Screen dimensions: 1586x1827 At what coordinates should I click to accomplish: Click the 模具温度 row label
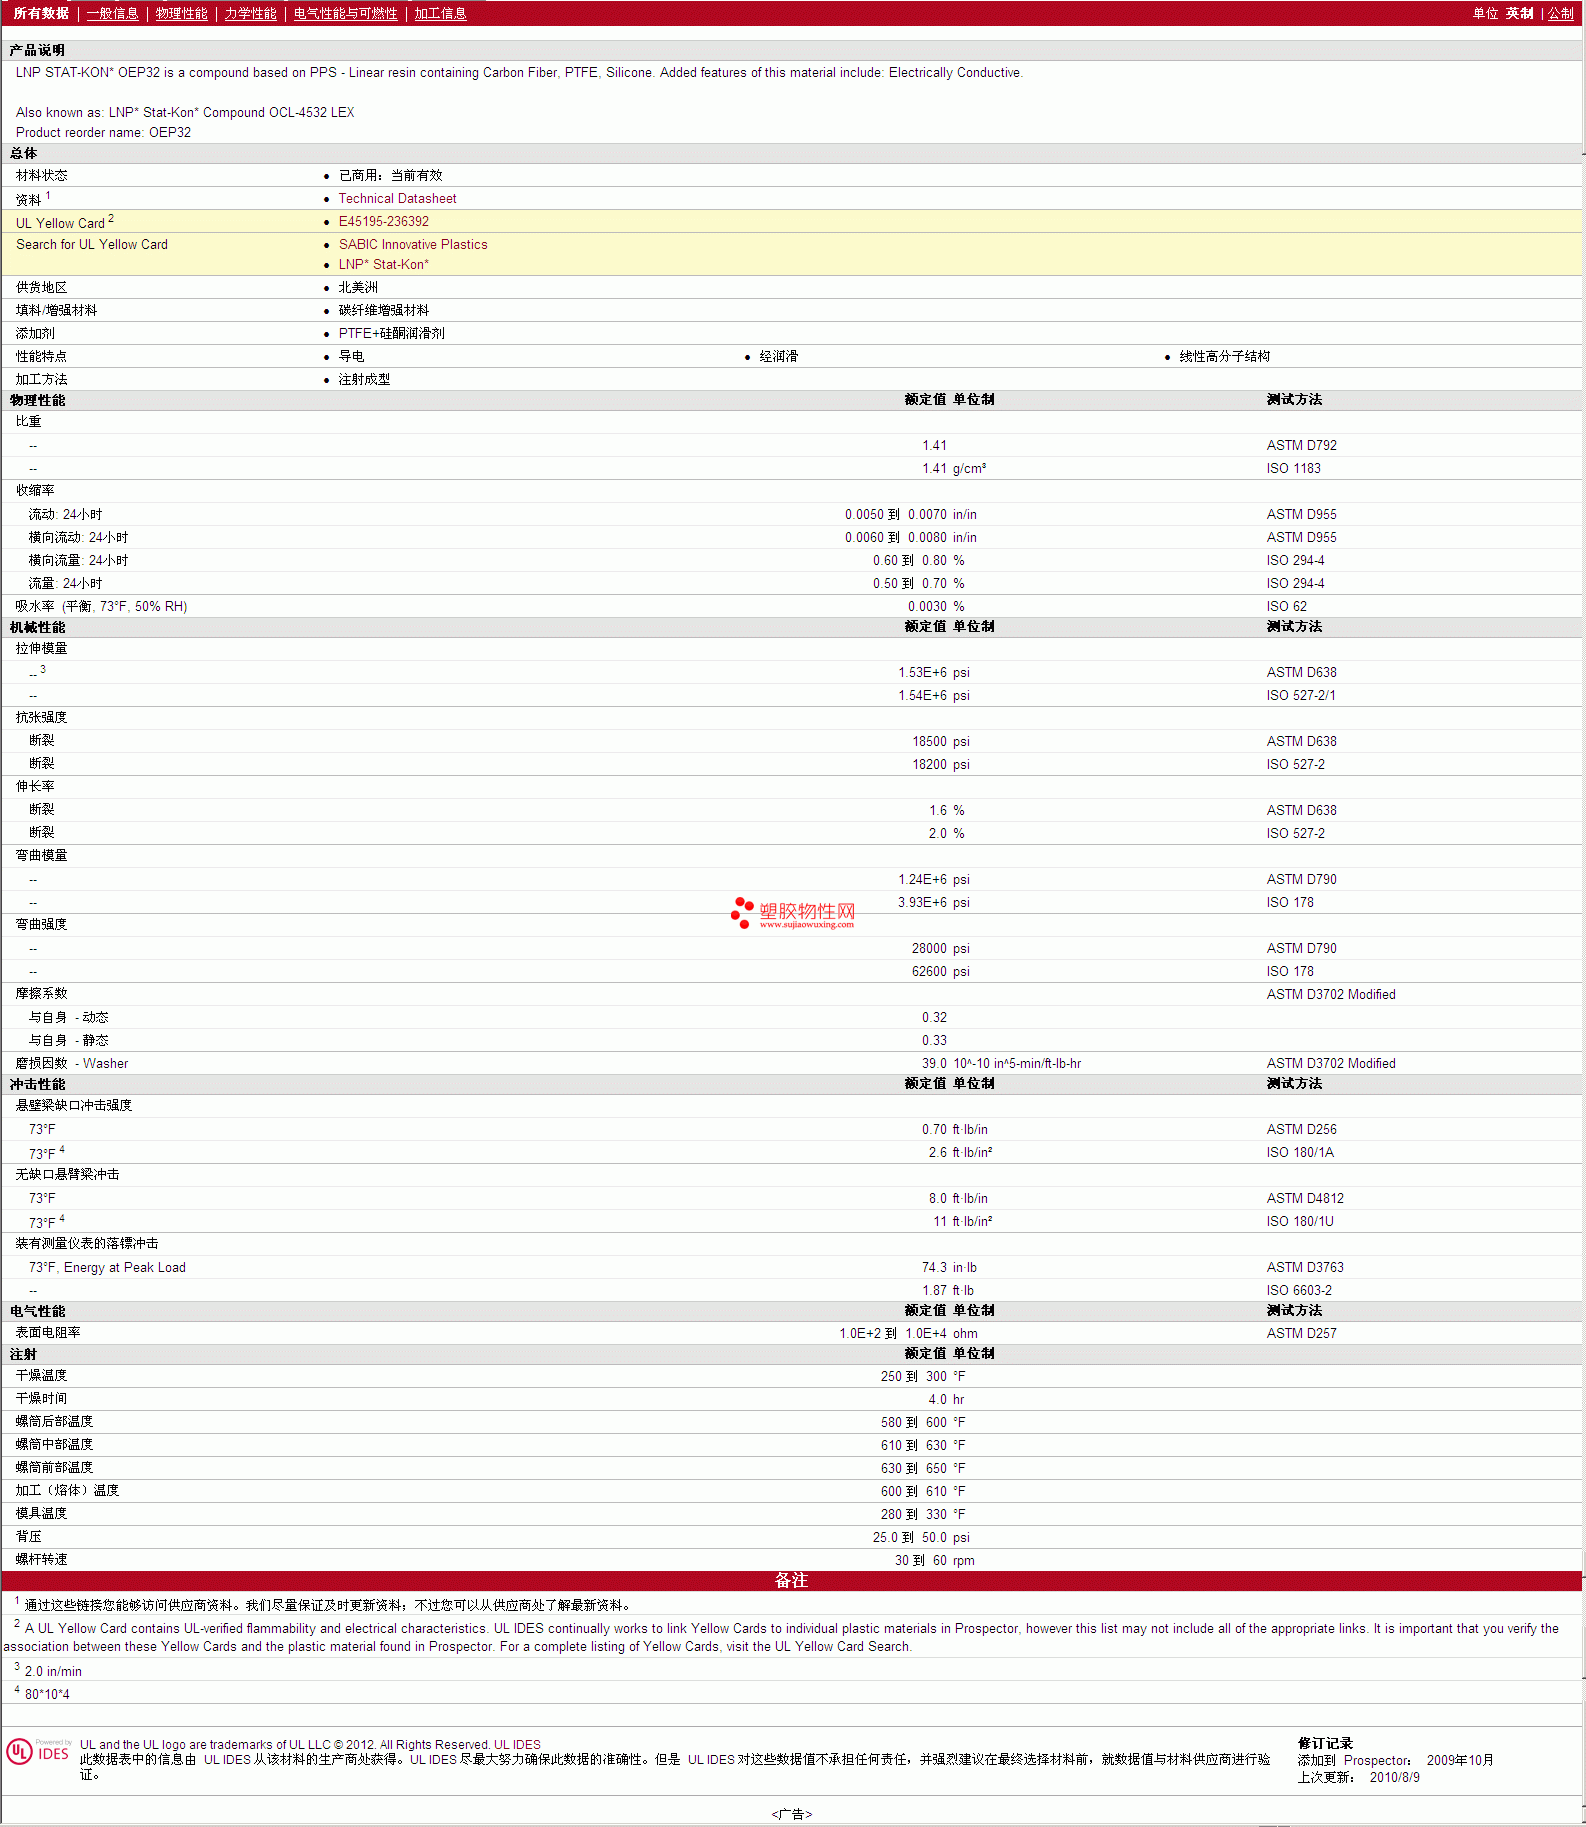(41, 1514)
